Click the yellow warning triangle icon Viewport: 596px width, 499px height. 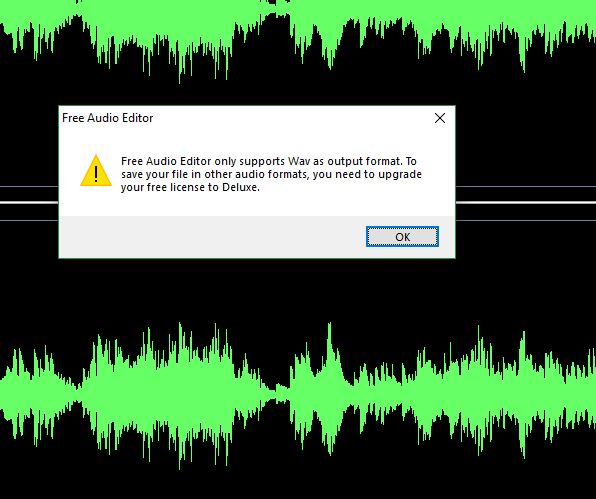point(96,170)
